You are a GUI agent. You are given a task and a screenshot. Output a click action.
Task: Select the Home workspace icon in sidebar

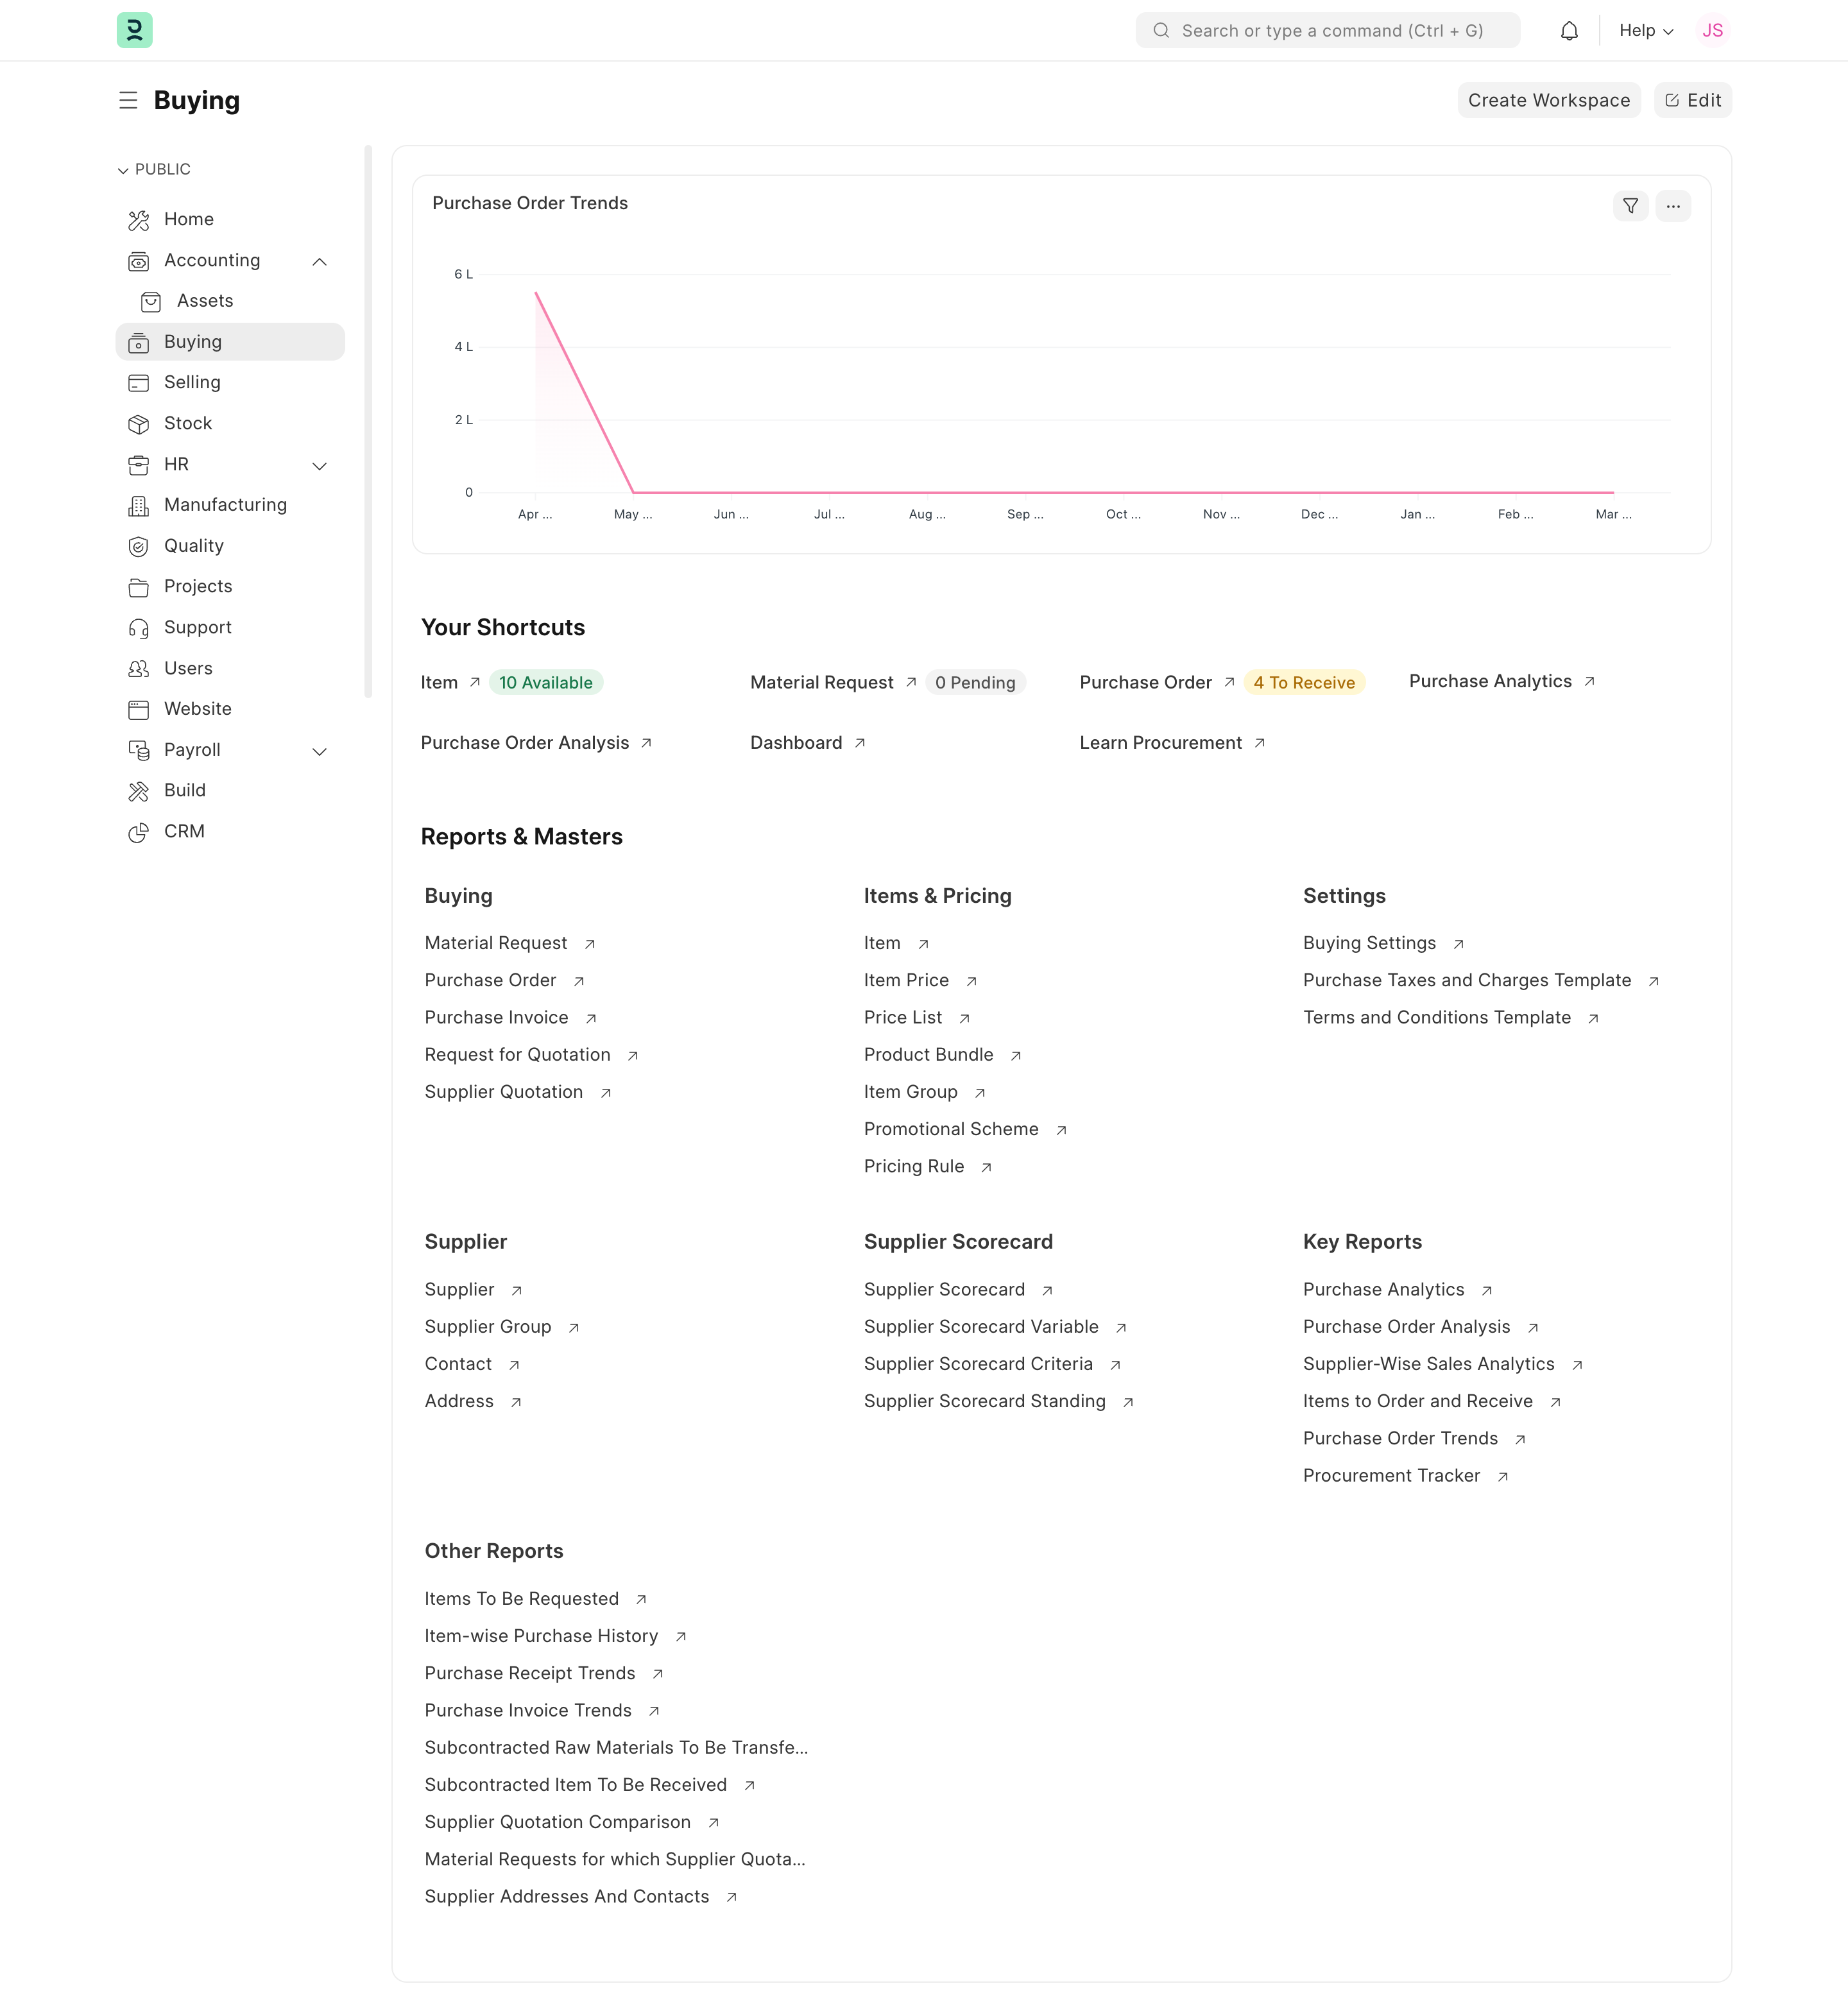(x=139, y=219)
